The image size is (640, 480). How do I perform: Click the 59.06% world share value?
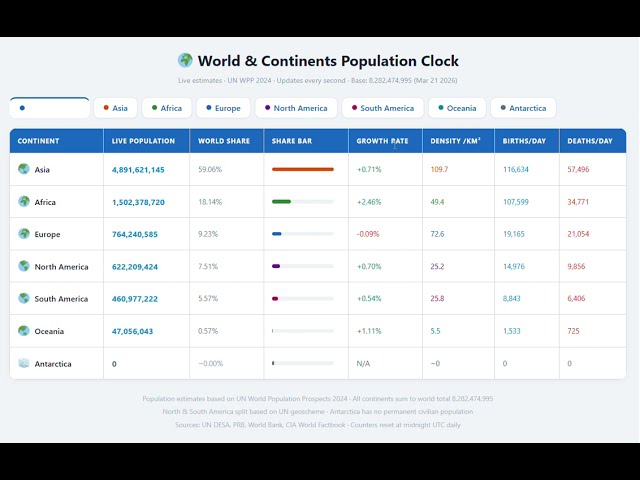tap(210, 169)
